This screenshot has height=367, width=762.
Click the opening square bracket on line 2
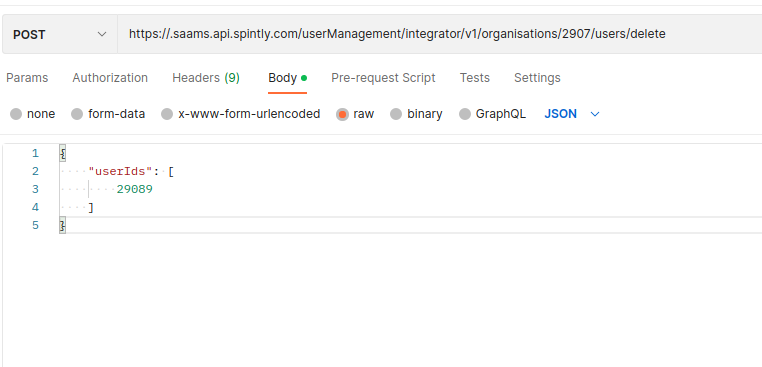(171, 172)
